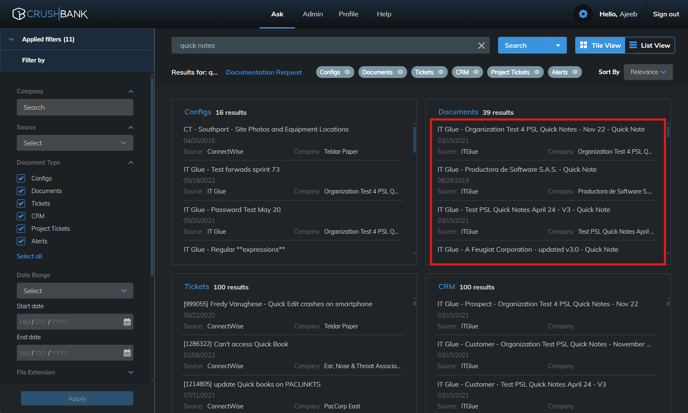Click the Select all link
This screenshot has width=688, height=413.
(x=29, y=256)
